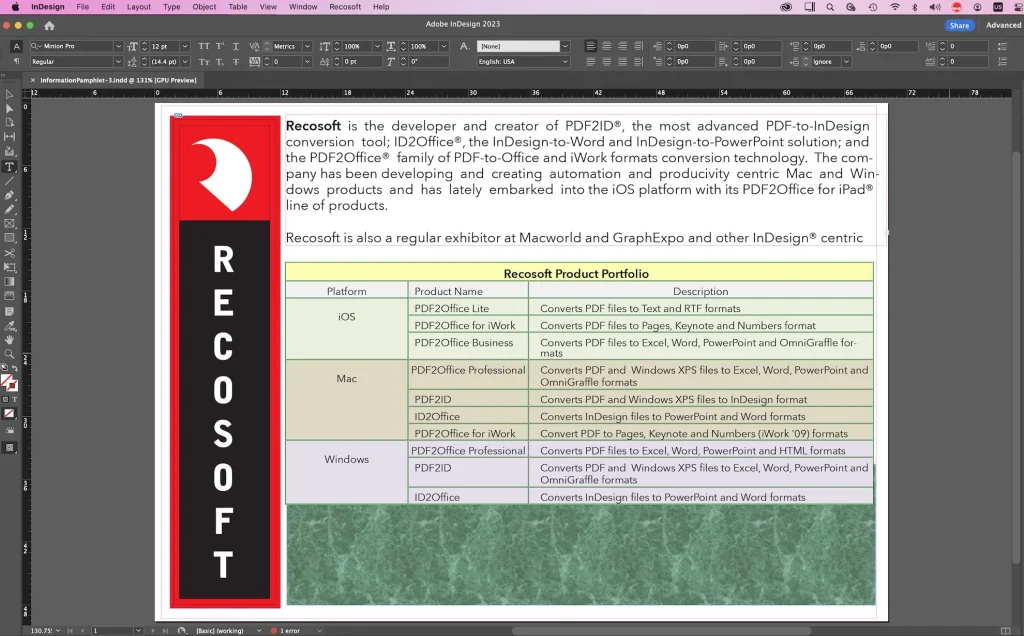
Task: Select the Rectangle Frame tool
Action: coord(9,224)
